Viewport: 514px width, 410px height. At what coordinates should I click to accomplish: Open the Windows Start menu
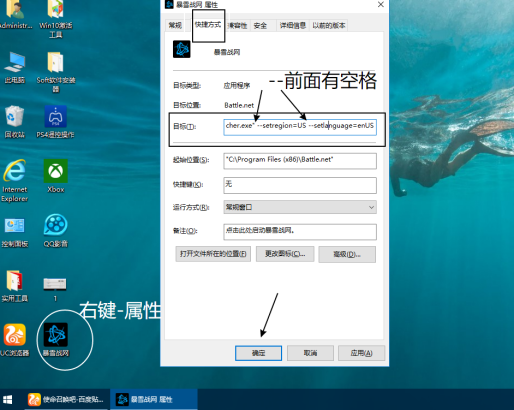7,400
